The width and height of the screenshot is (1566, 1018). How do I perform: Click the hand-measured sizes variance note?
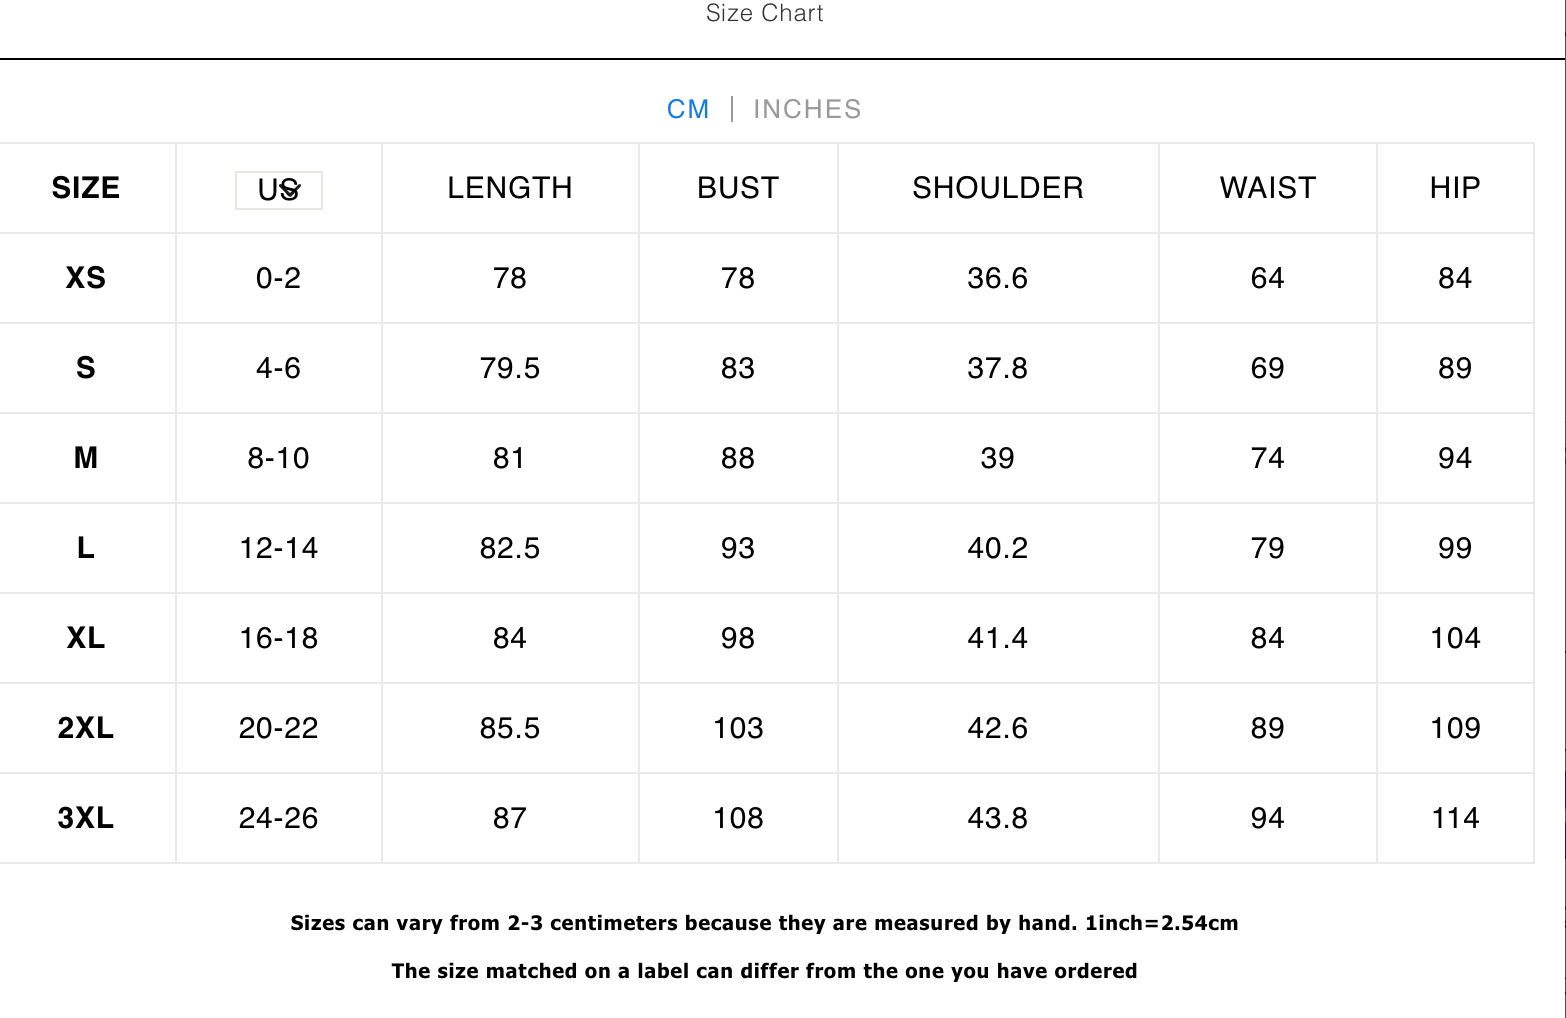coord(764,923)
